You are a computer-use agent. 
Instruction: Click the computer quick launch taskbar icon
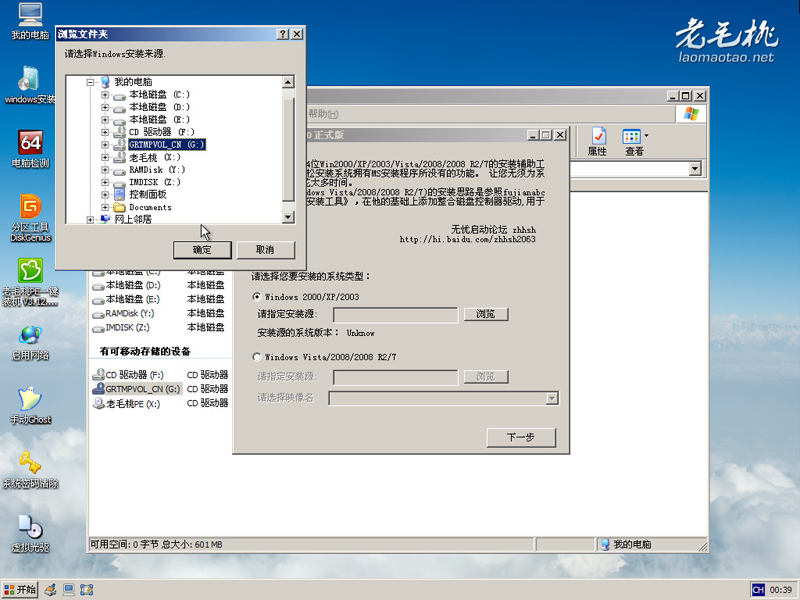(68, 590)
